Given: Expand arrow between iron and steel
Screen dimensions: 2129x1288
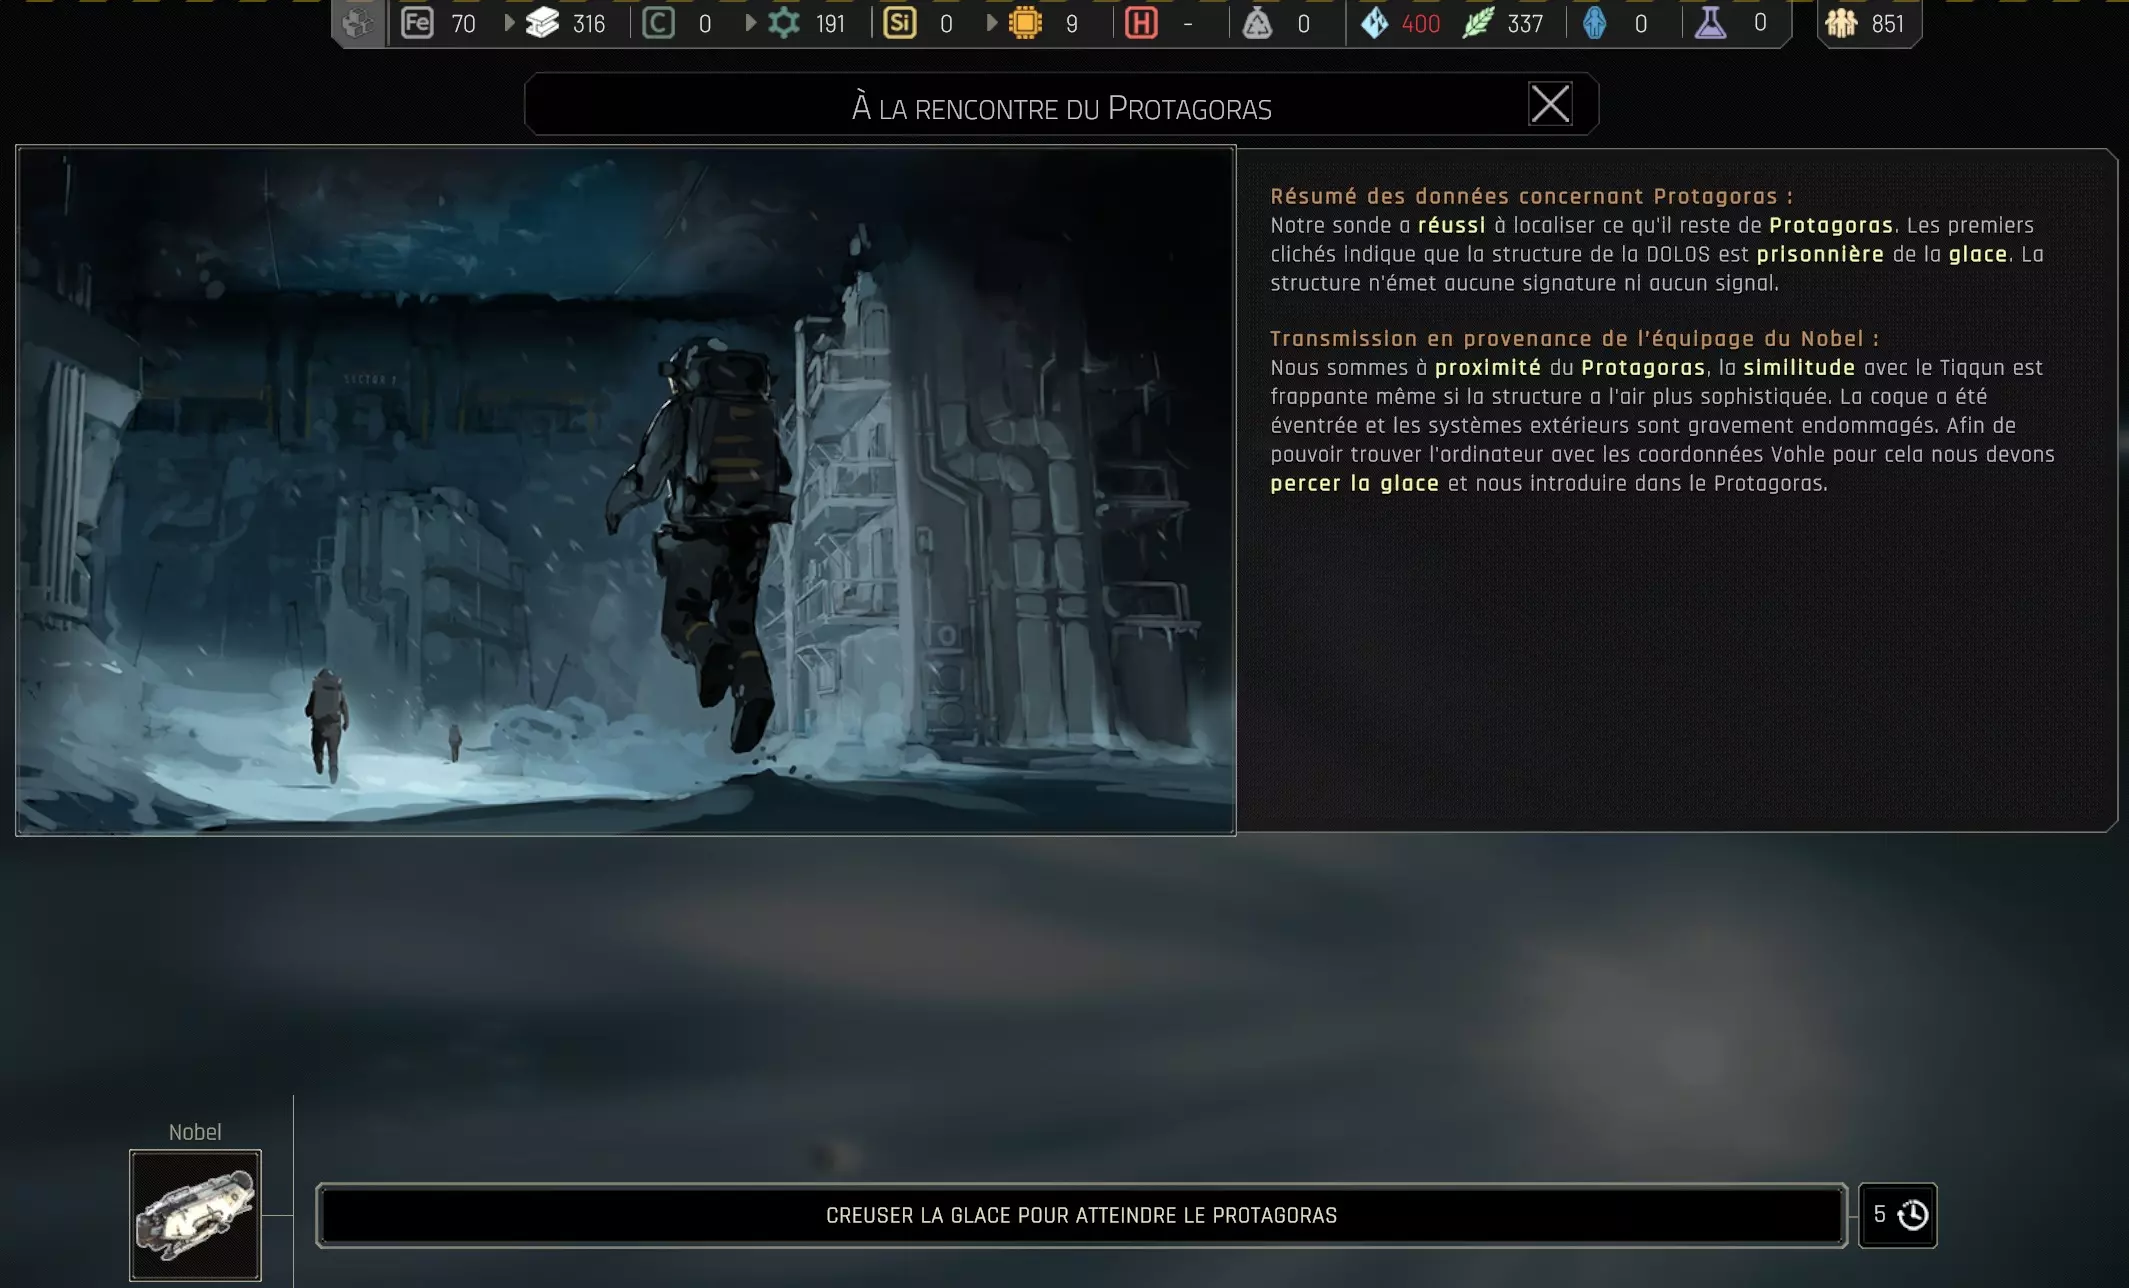Looking at the screenshot, I should (x=509, y=23).
